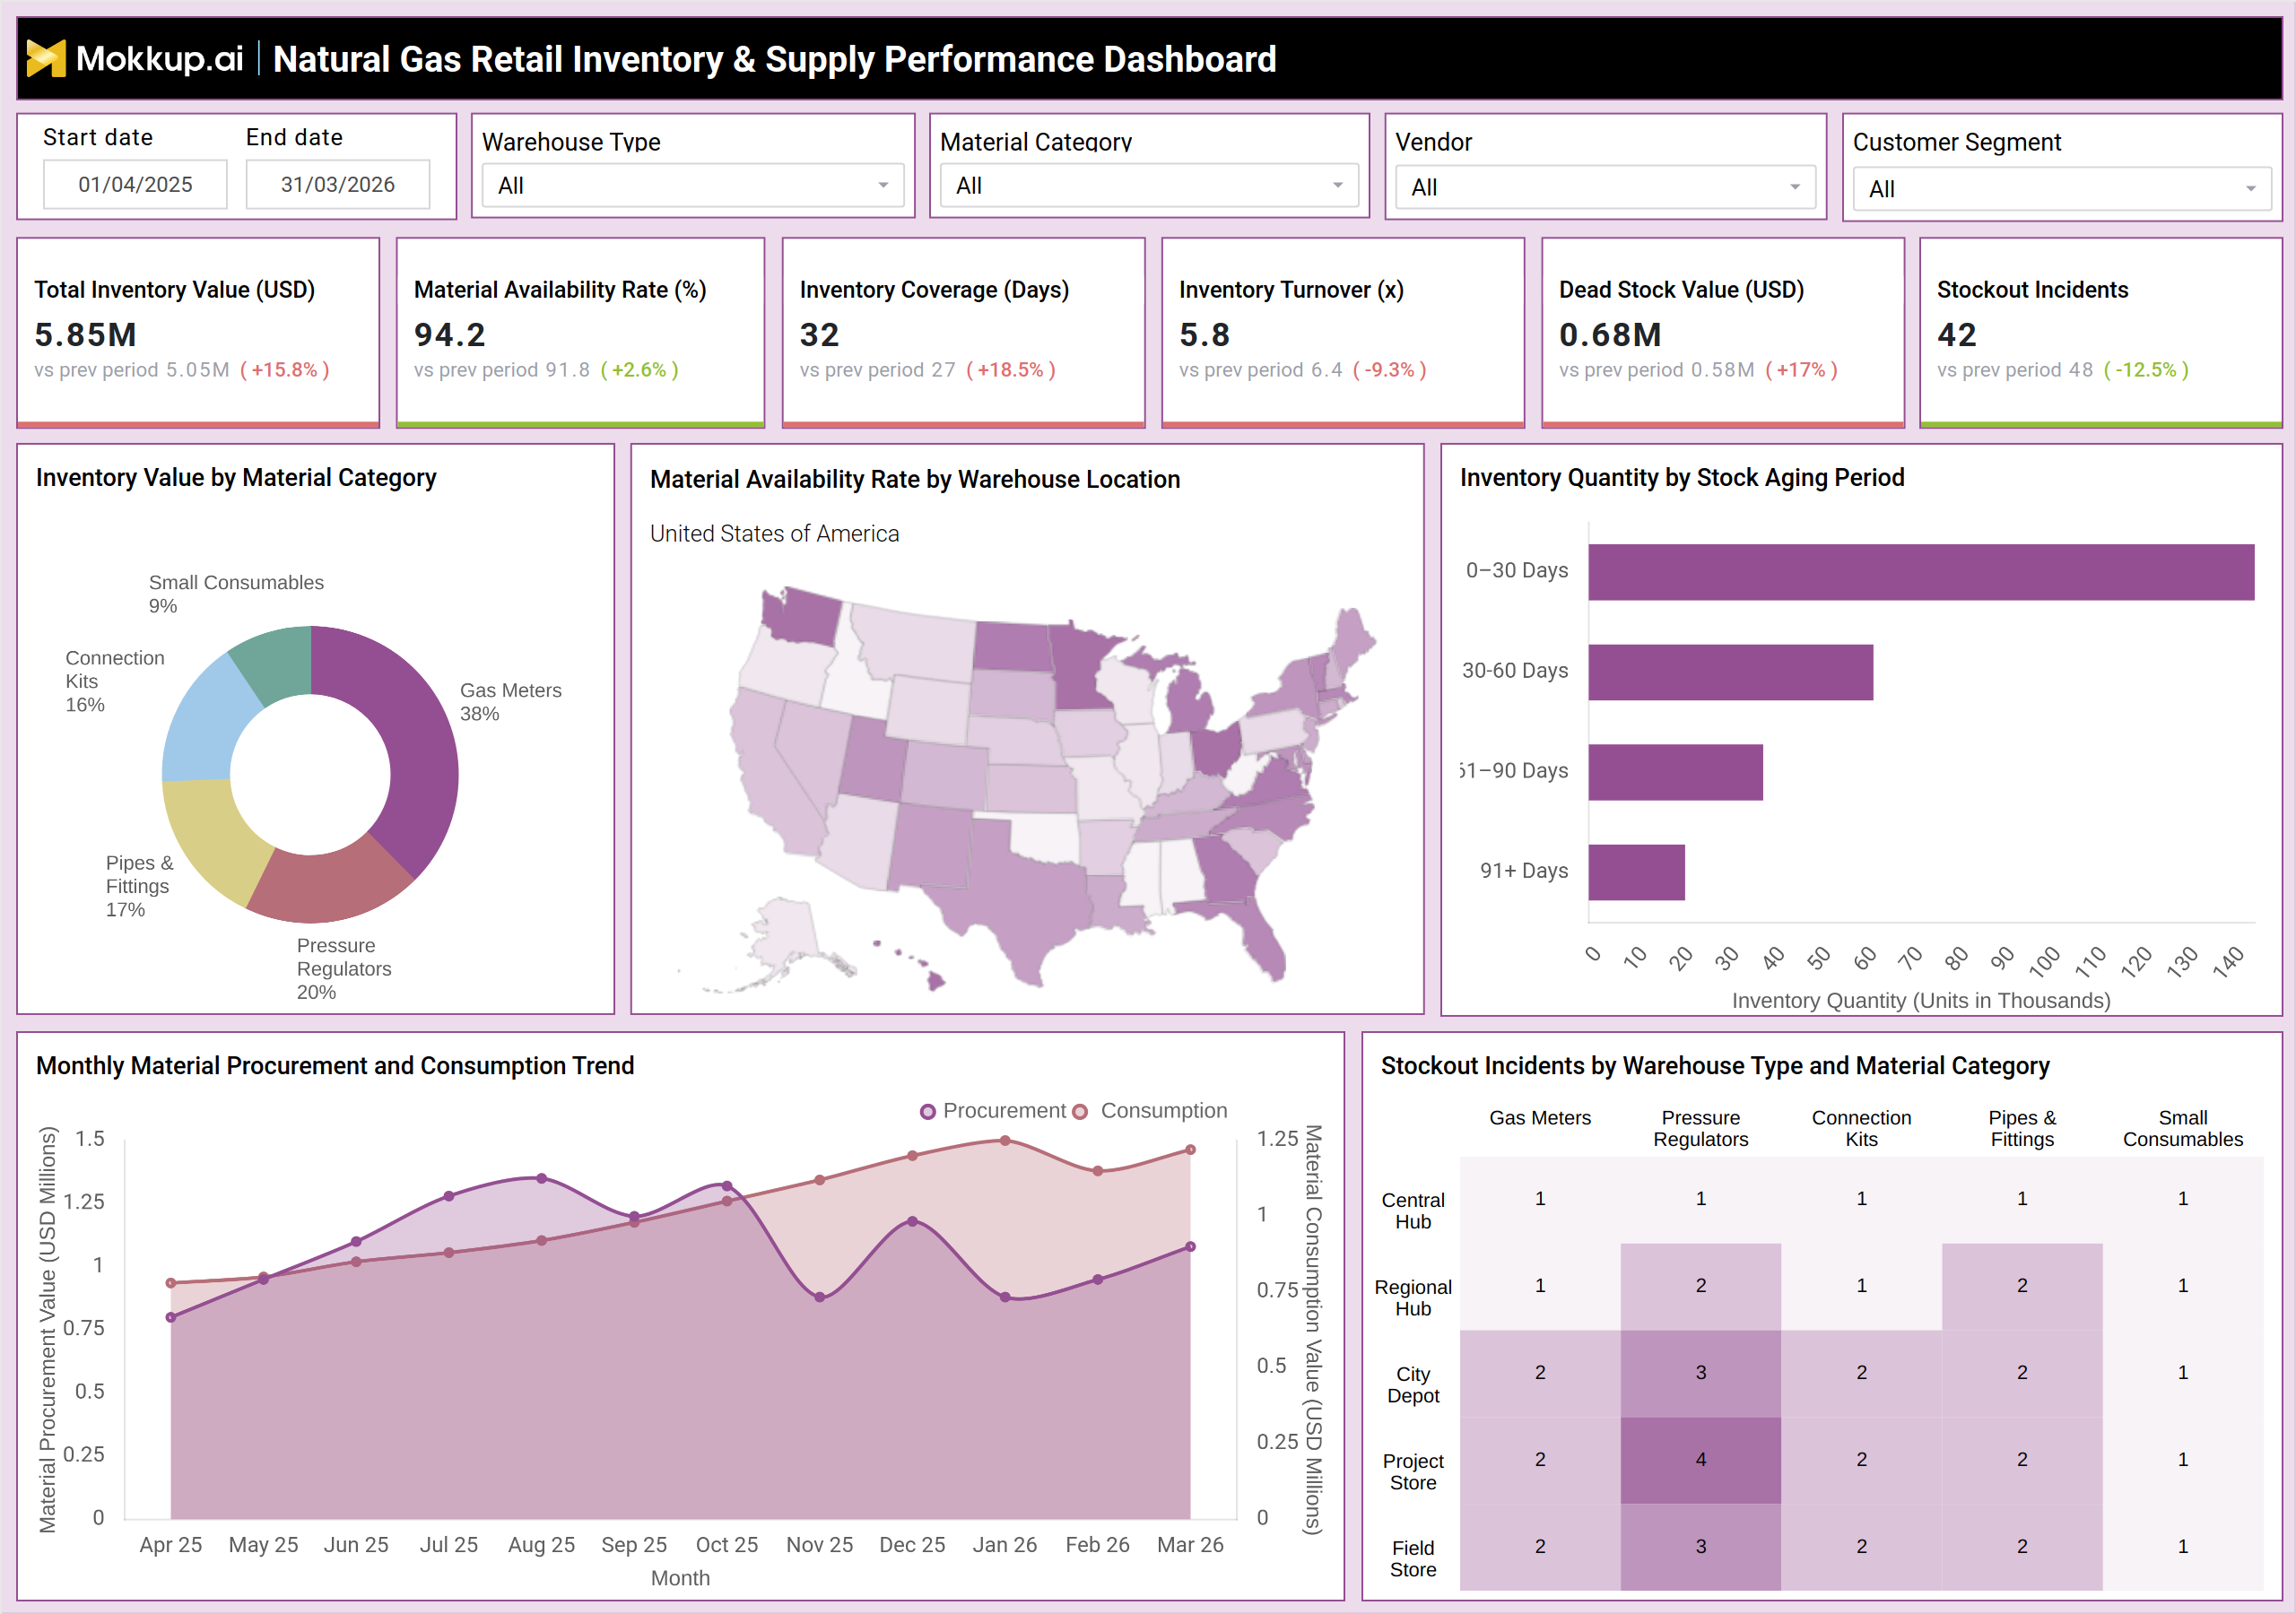Click the United States of America map label

(x=774, y=534)
